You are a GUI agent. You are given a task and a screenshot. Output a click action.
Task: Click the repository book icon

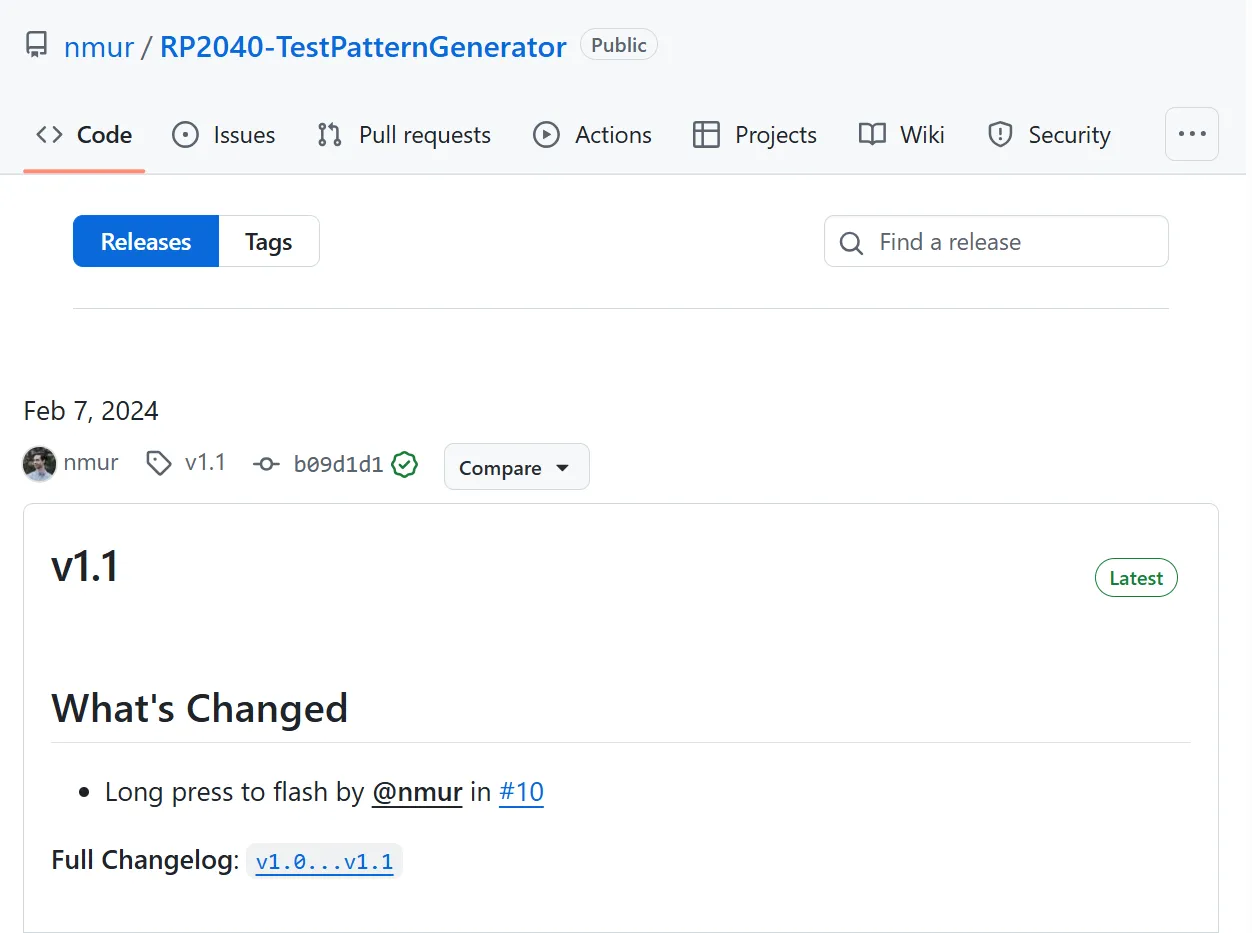point(37,46)
